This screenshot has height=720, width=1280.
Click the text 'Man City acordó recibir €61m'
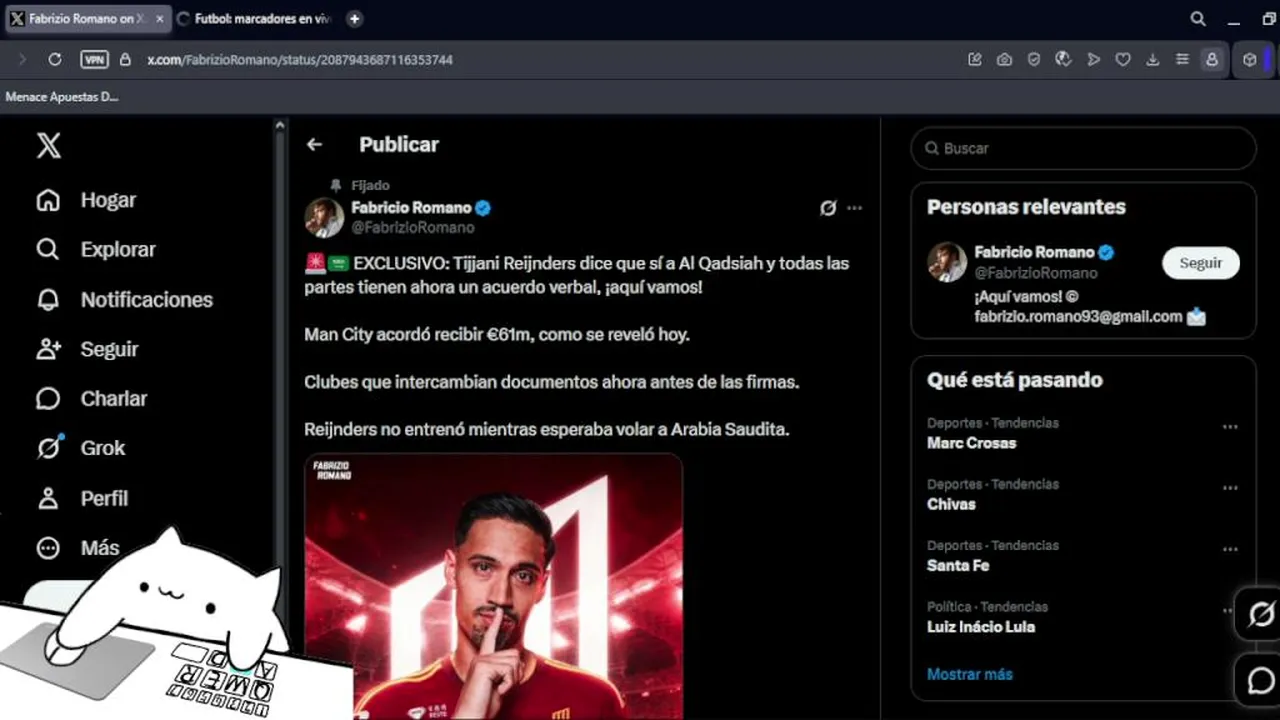[x=417, y=335]
